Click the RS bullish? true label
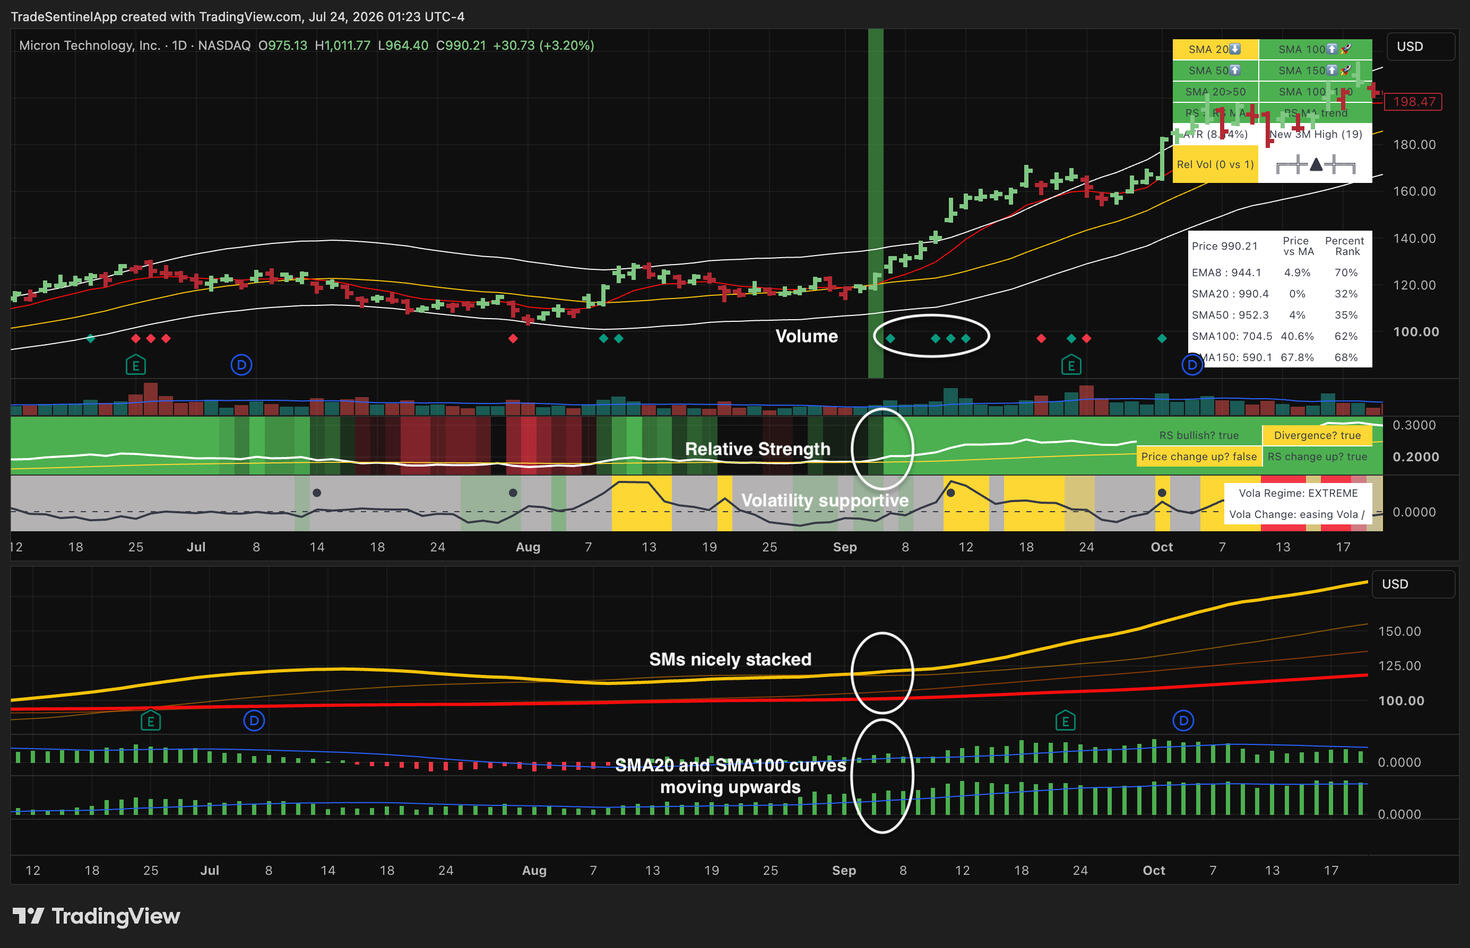 click(x=1199, y=436)
